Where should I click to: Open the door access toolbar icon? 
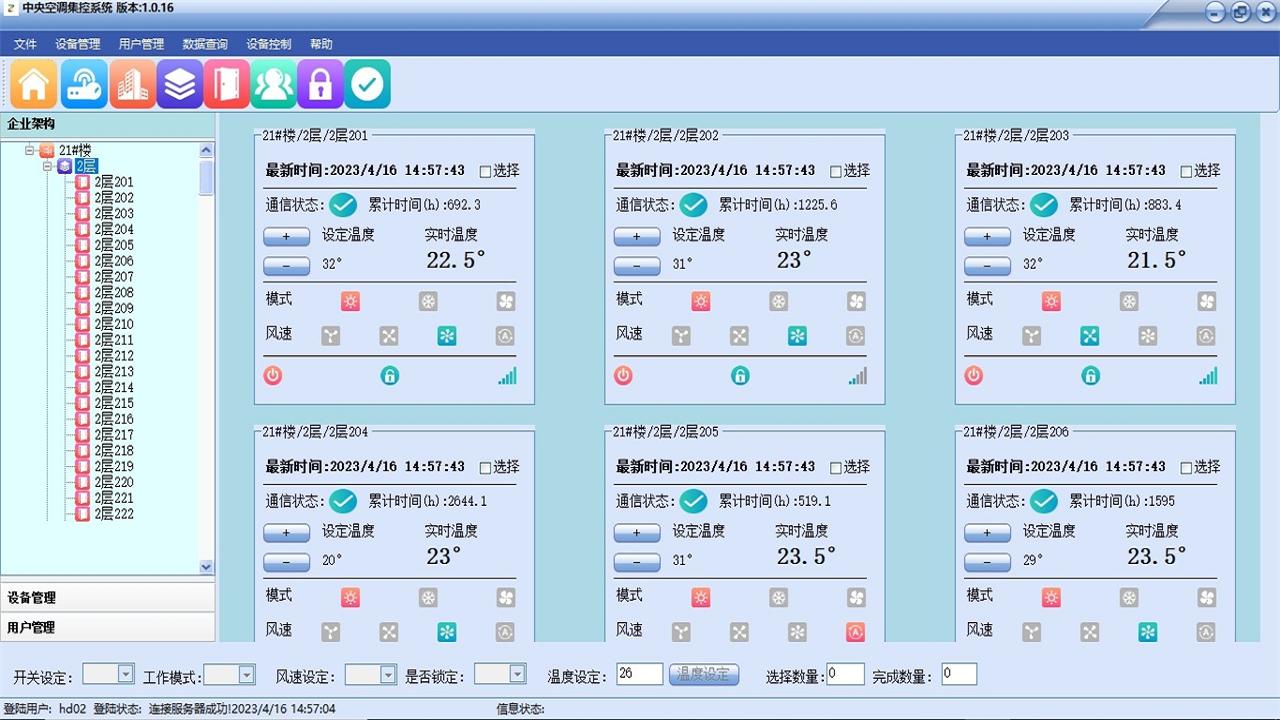[226, 84]
